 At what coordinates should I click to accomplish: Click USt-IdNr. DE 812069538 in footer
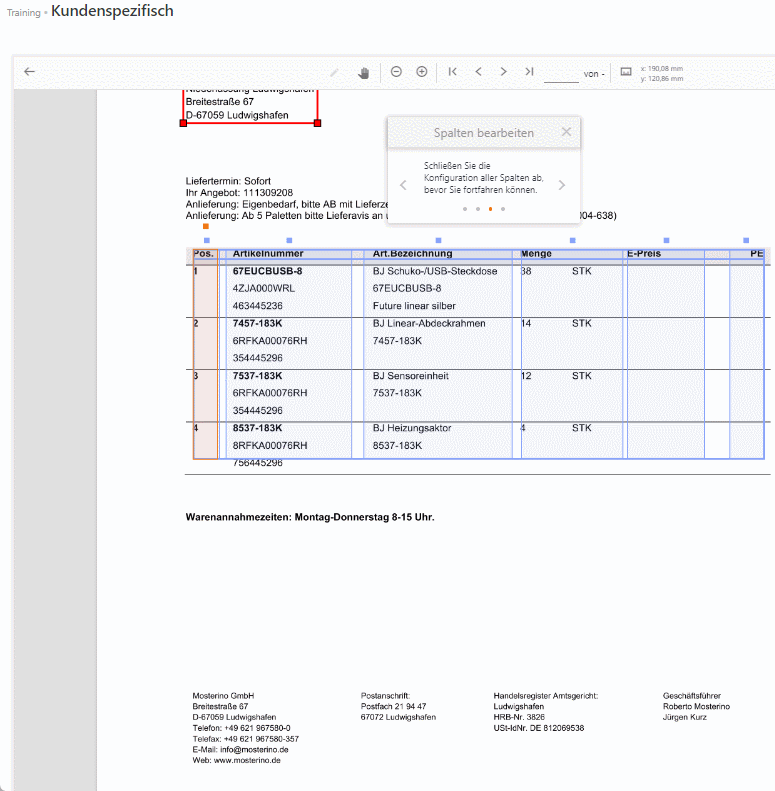[x=538, y=728]
